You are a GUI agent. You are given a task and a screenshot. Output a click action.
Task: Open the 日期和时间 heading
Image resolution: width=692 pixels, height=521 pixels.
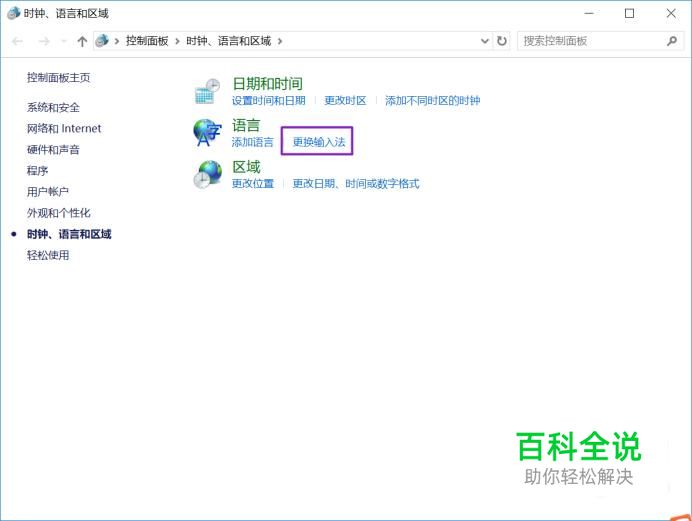click(x=267, y=84)
